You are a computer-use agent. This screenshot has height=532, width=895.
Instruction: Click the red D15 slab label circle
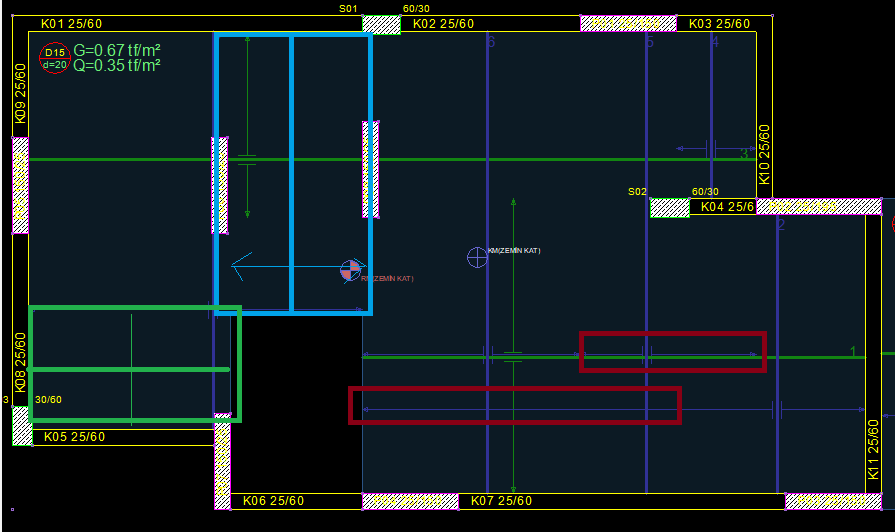click(54, 58)
